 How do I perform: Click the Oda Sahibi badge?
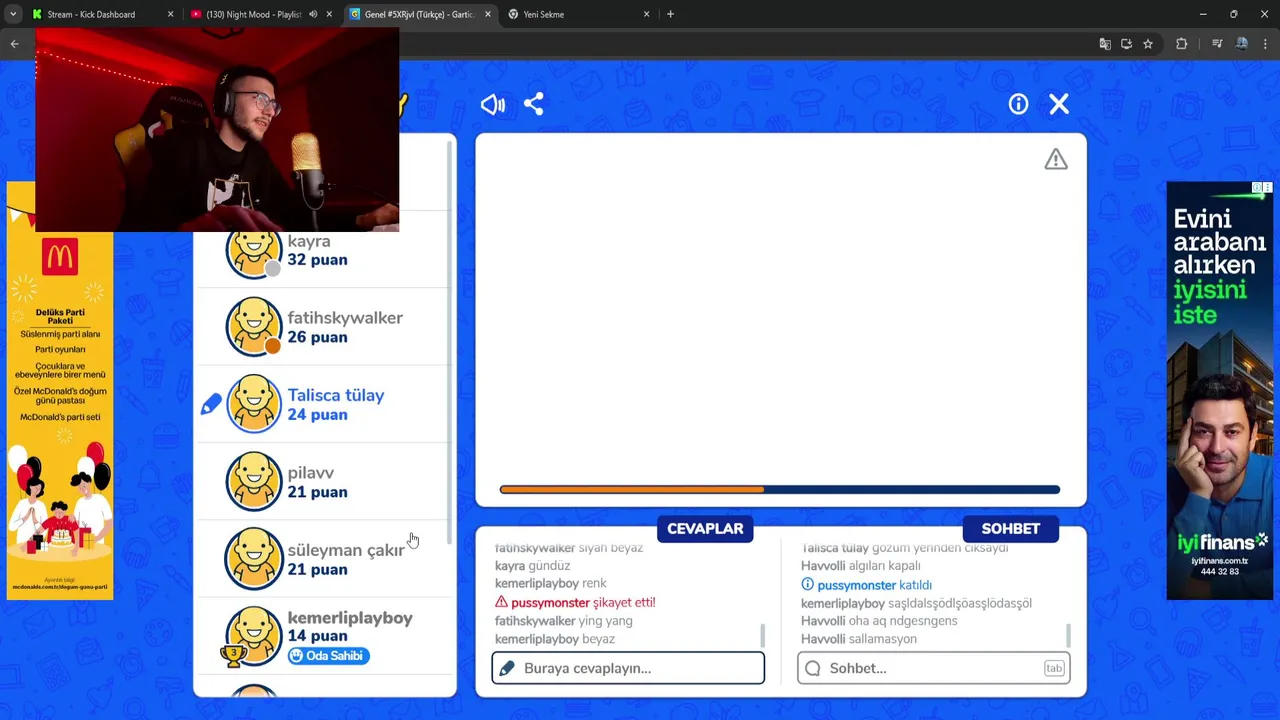tap(329, 656)
